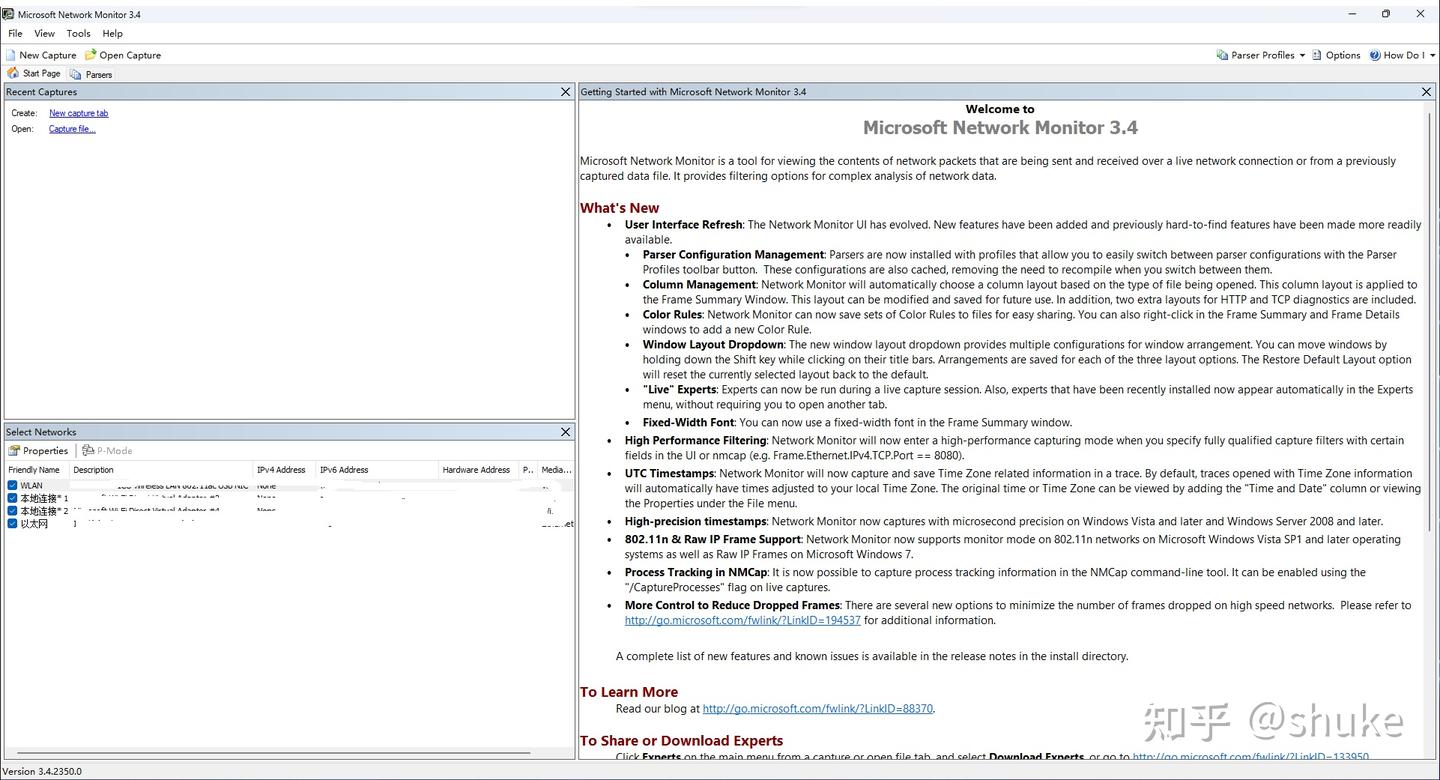Image resolution: width=1440 pixels, height=780 pixels.
Task: Open the View menu
Action: [44, 33]
